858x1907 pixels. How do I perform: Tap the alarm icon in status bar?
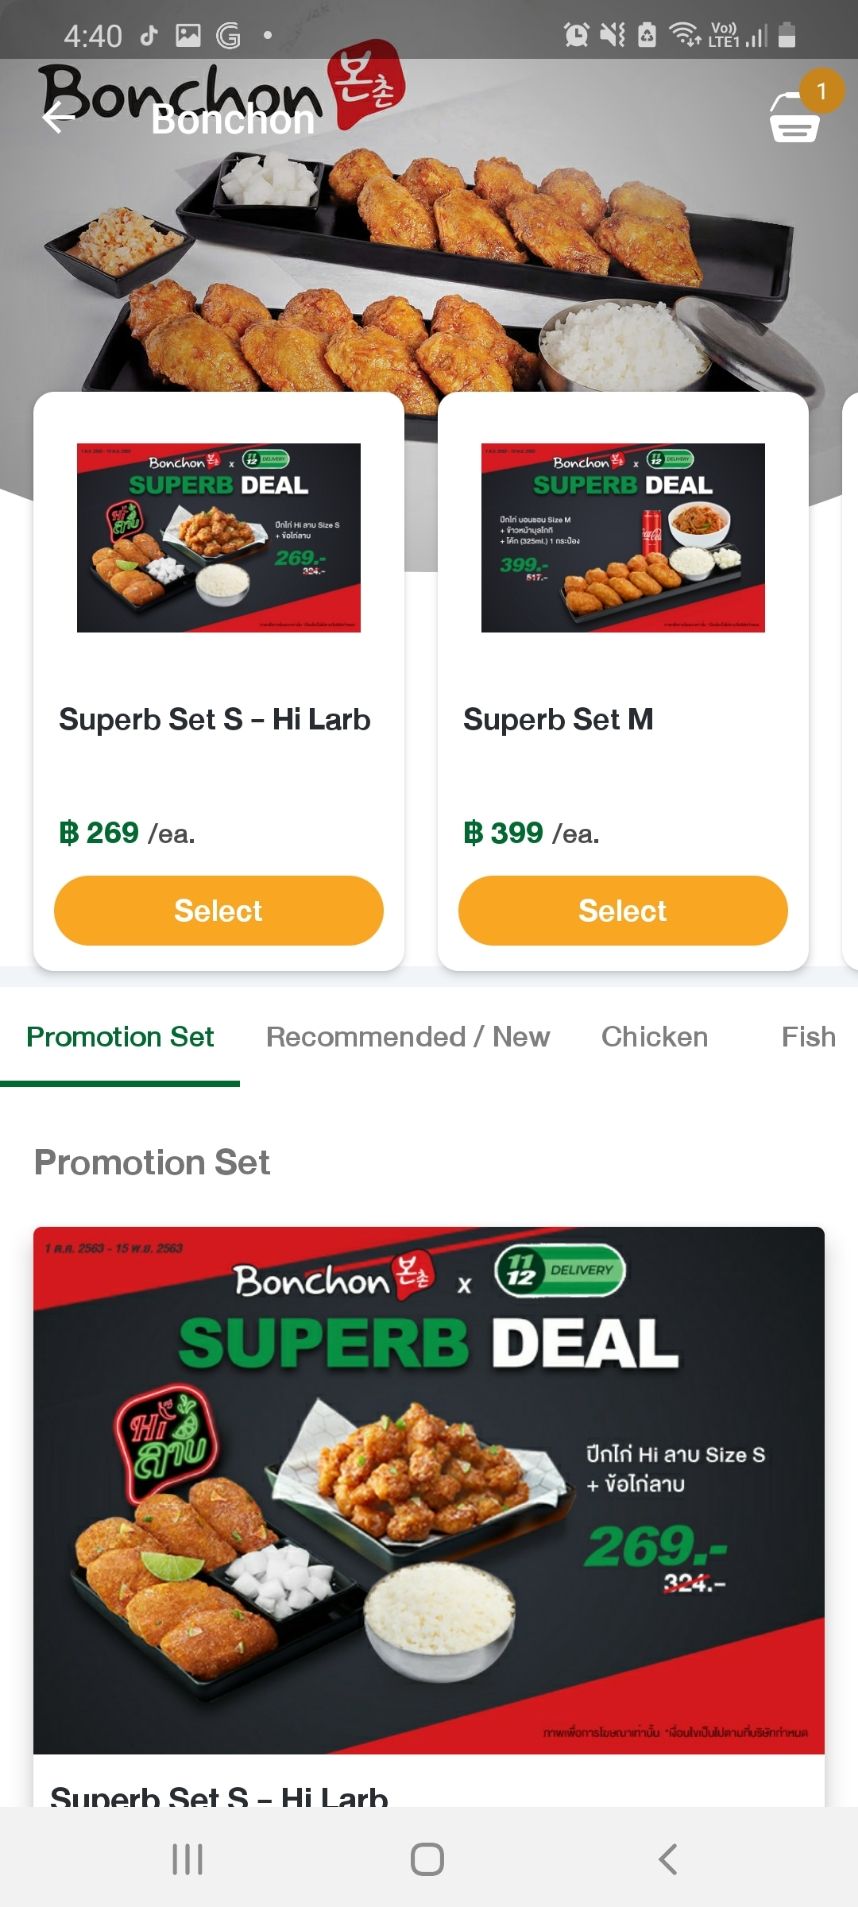(576, 36)
